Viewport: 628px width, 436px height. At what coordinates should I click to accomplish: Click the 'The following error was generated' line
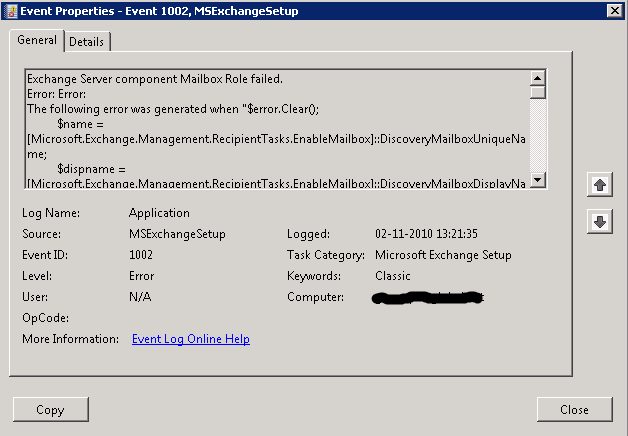point(173,109)
